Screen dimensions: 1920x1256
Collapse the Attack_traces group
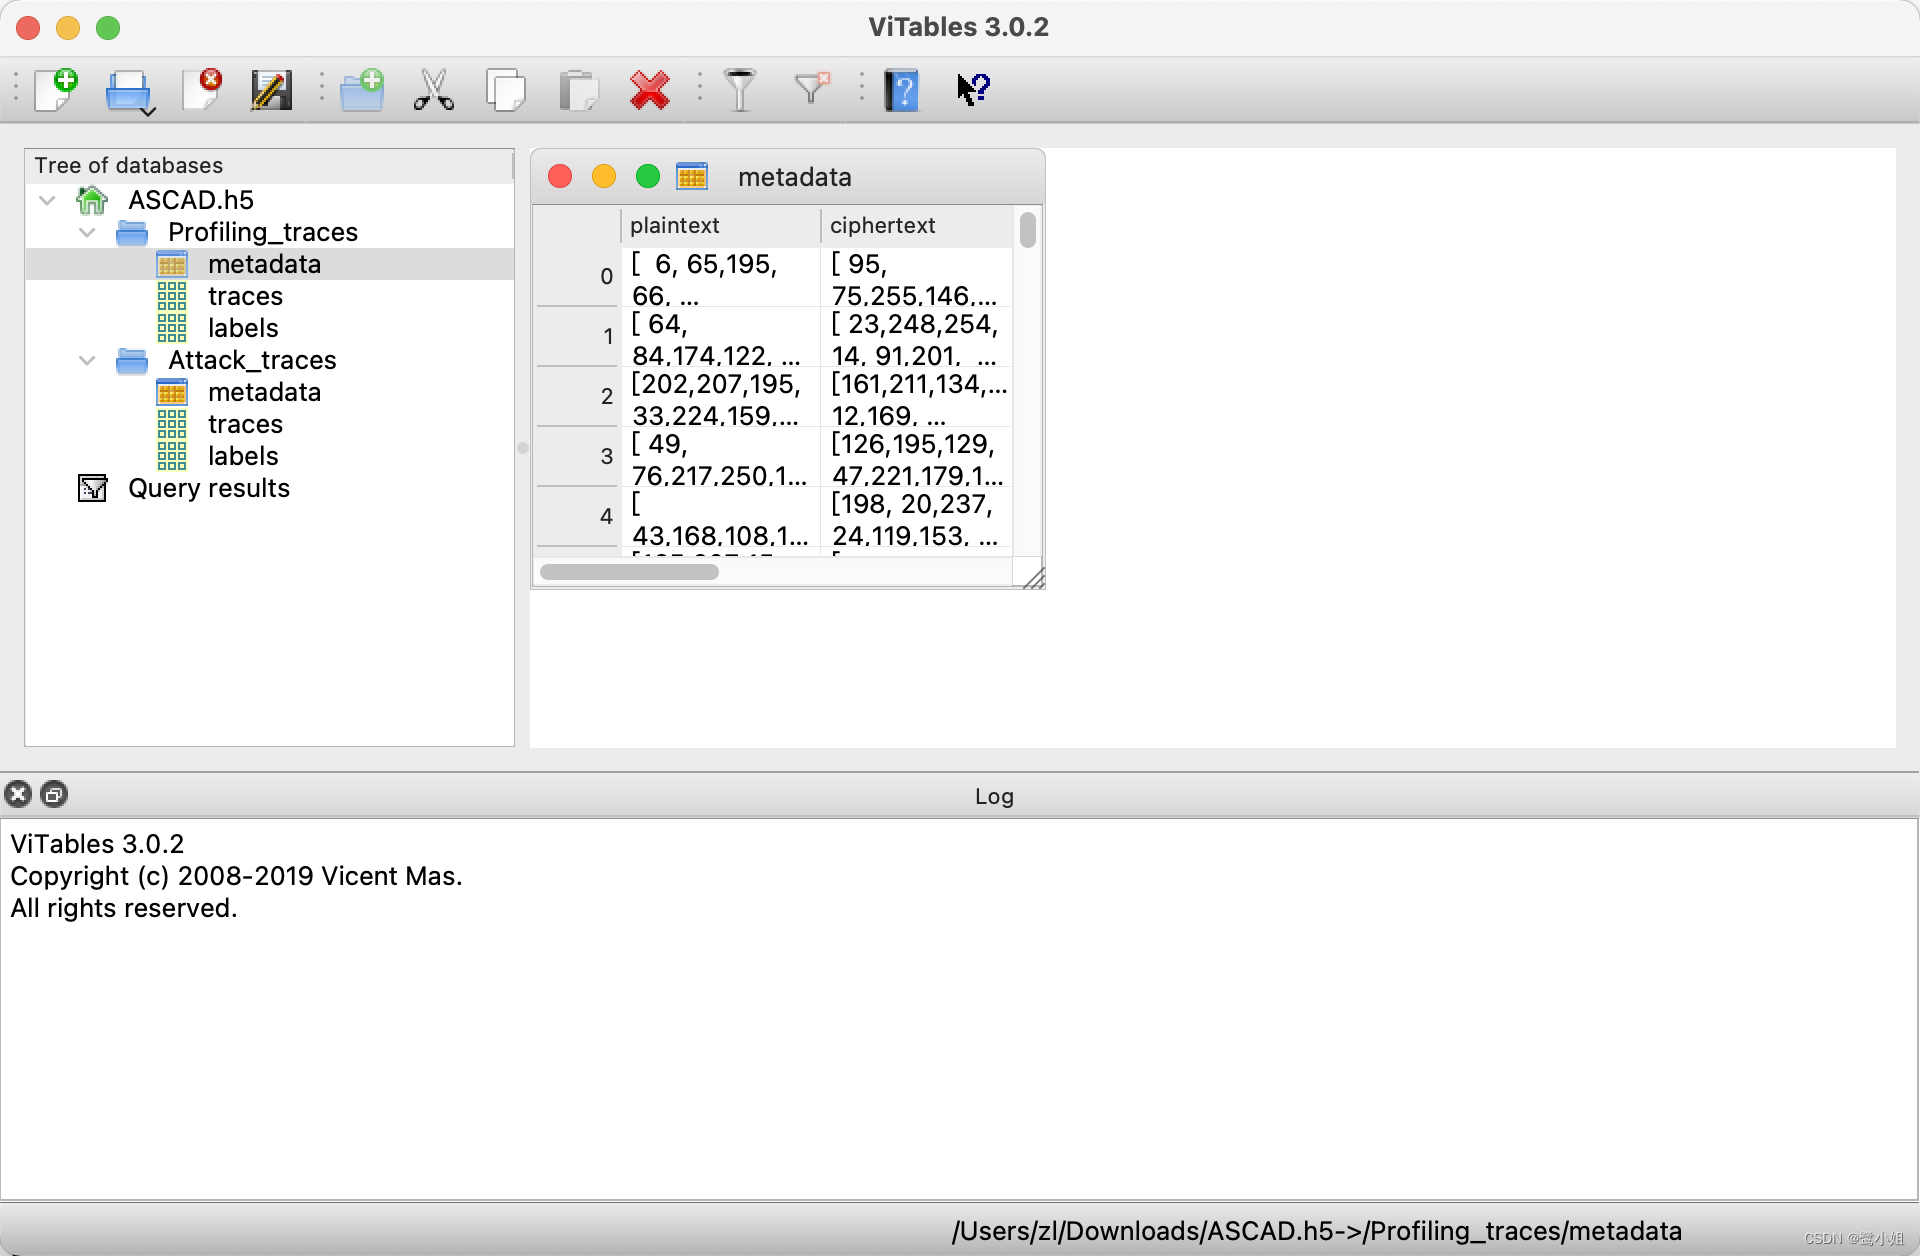87,360
